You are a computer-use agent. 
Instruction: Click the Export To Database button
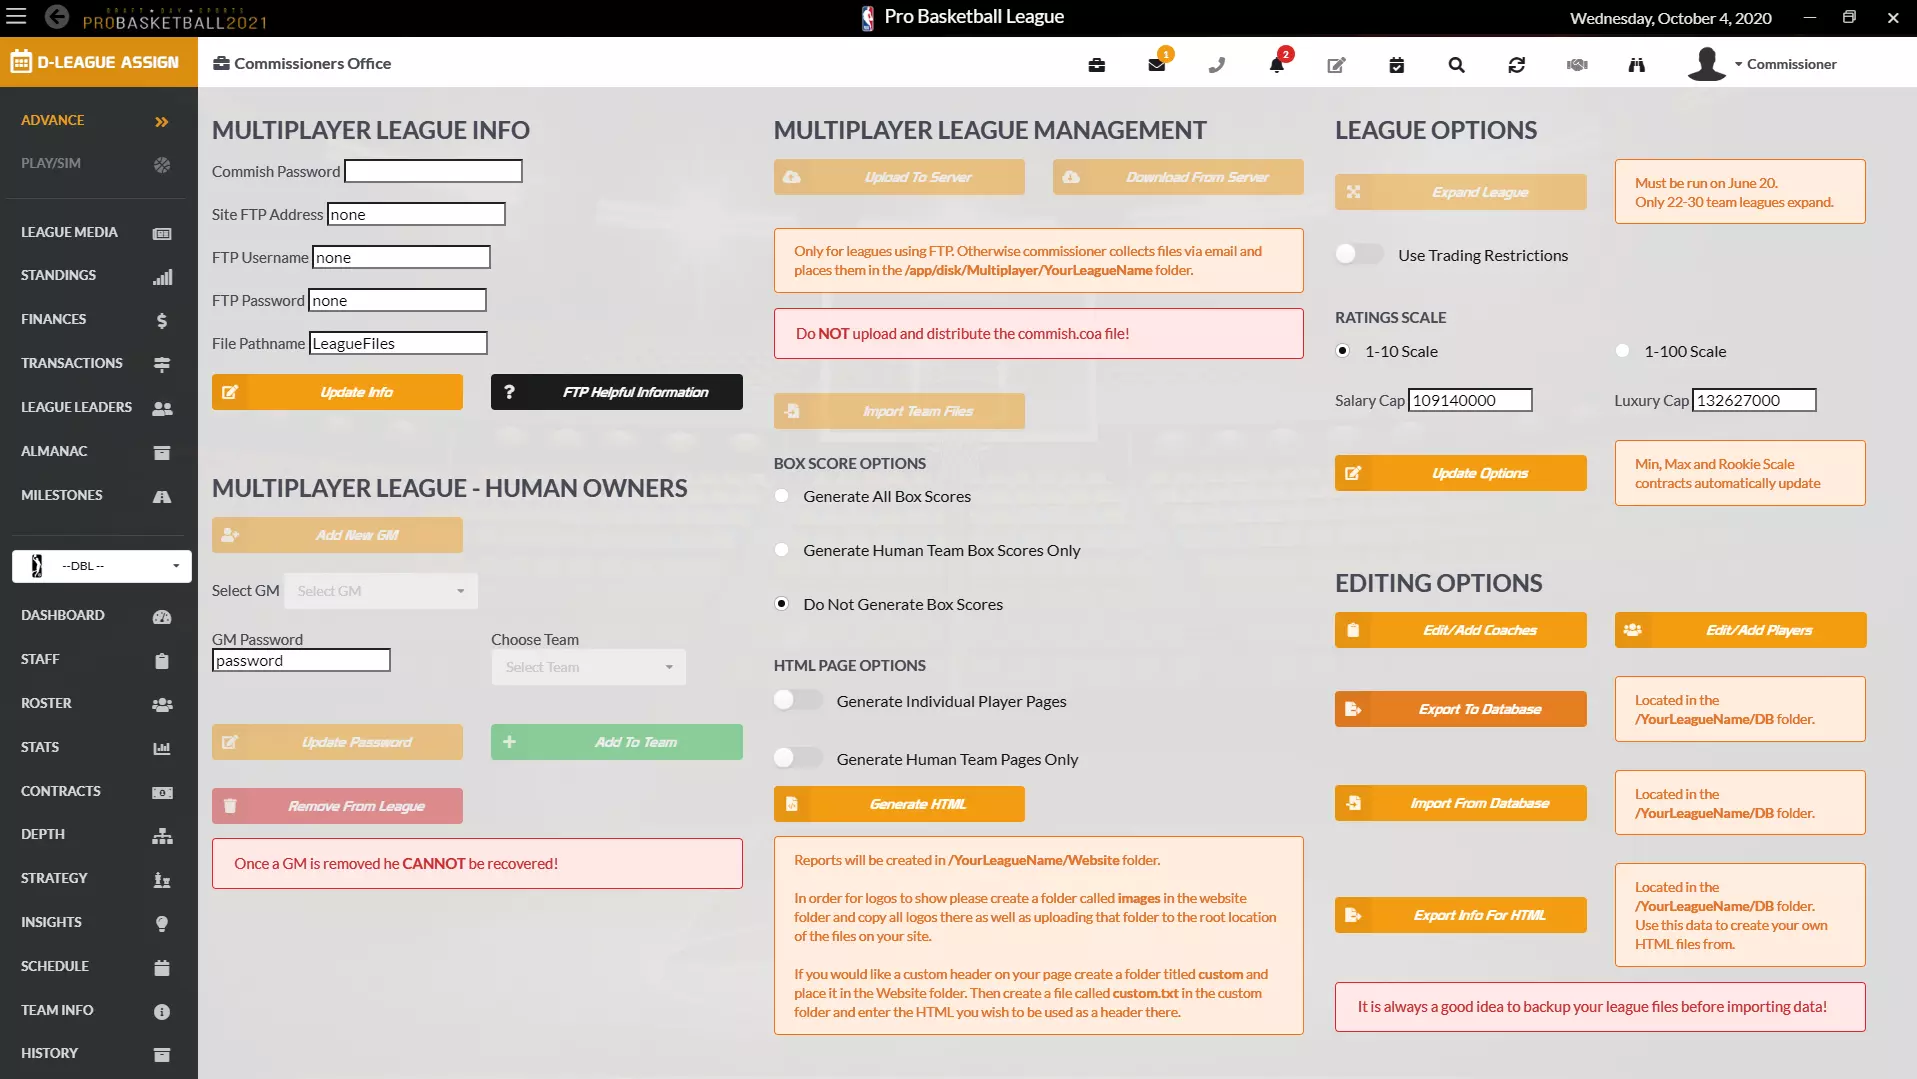tap(1460, 709)
